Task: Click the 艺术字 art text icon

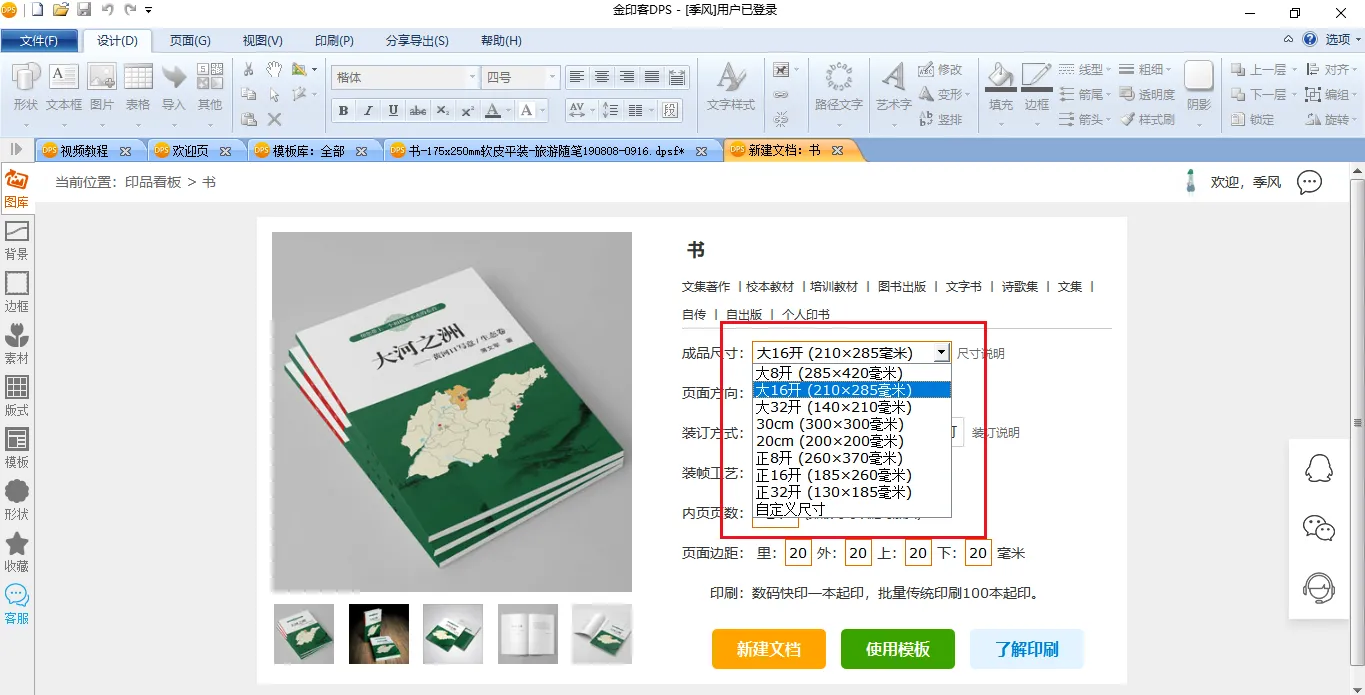Action: pos(894,86)
